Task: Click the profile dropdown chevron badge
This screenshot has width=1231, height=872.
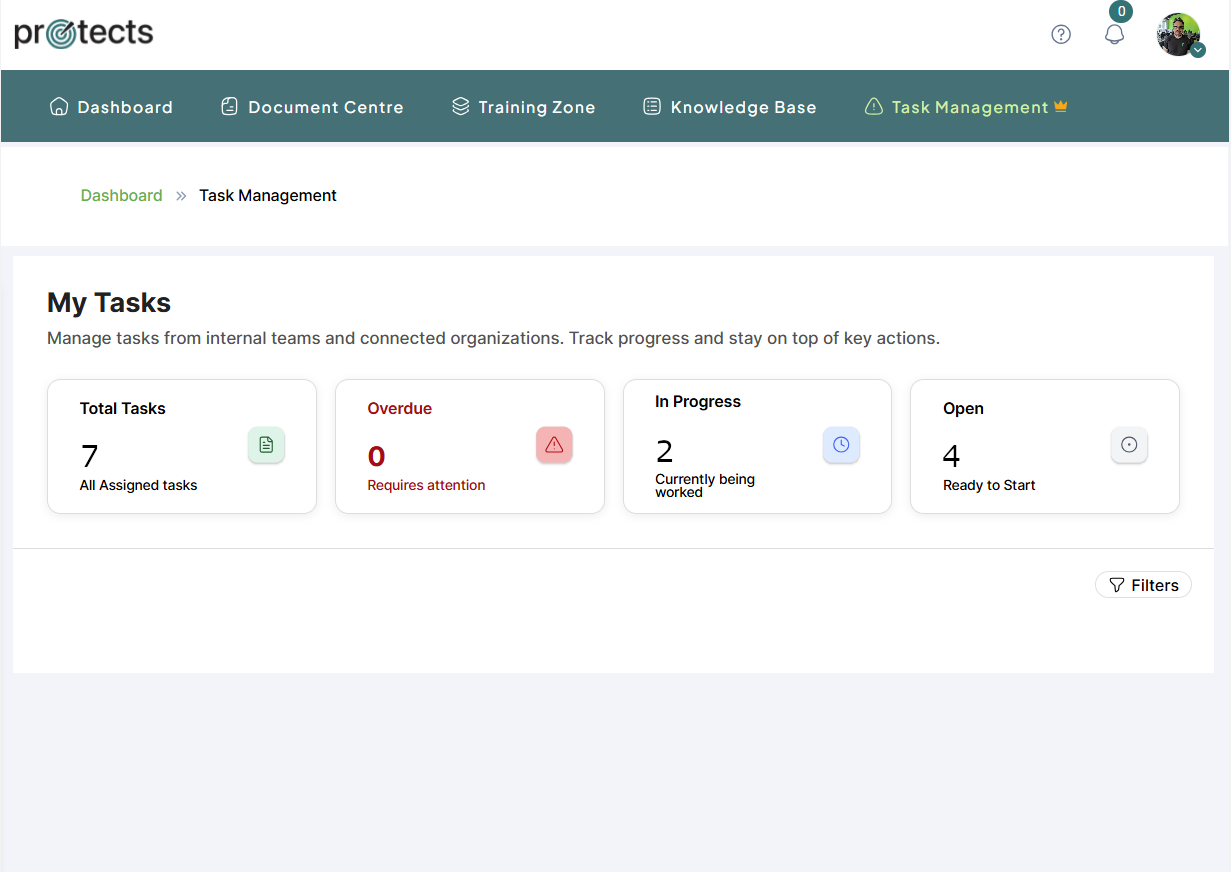Action: [x=1198, y=50]
